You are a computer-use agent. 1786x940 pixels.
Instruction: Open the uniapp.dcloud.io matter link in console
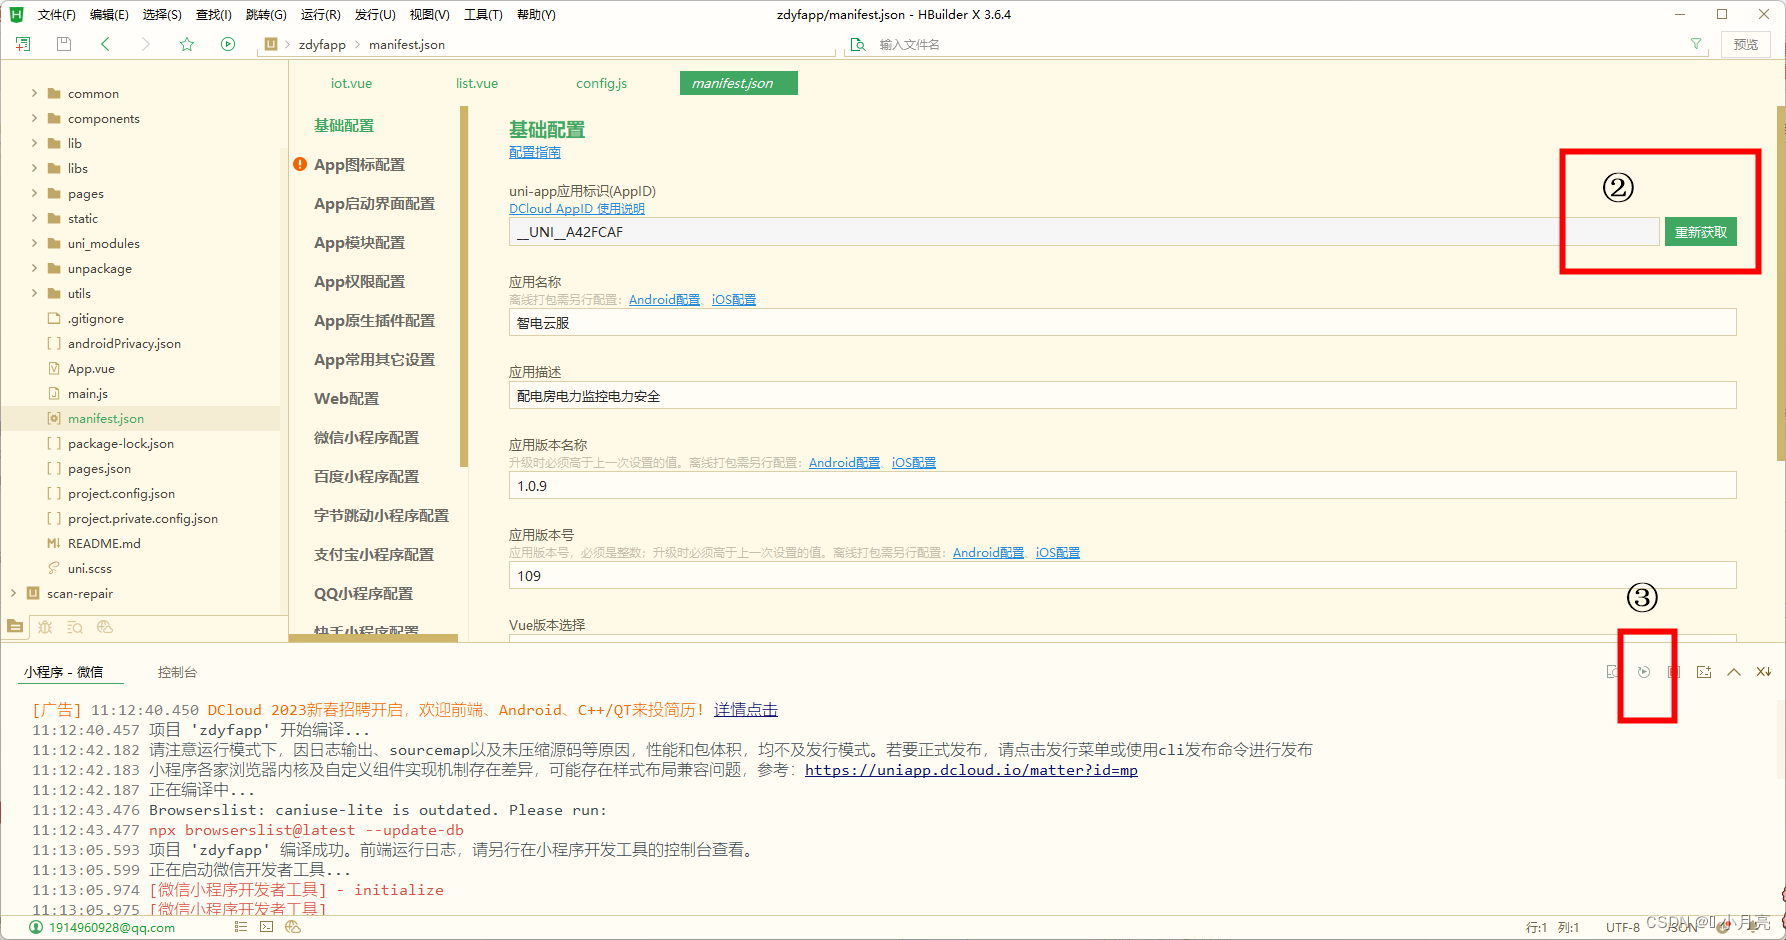[x=971, y=770]
